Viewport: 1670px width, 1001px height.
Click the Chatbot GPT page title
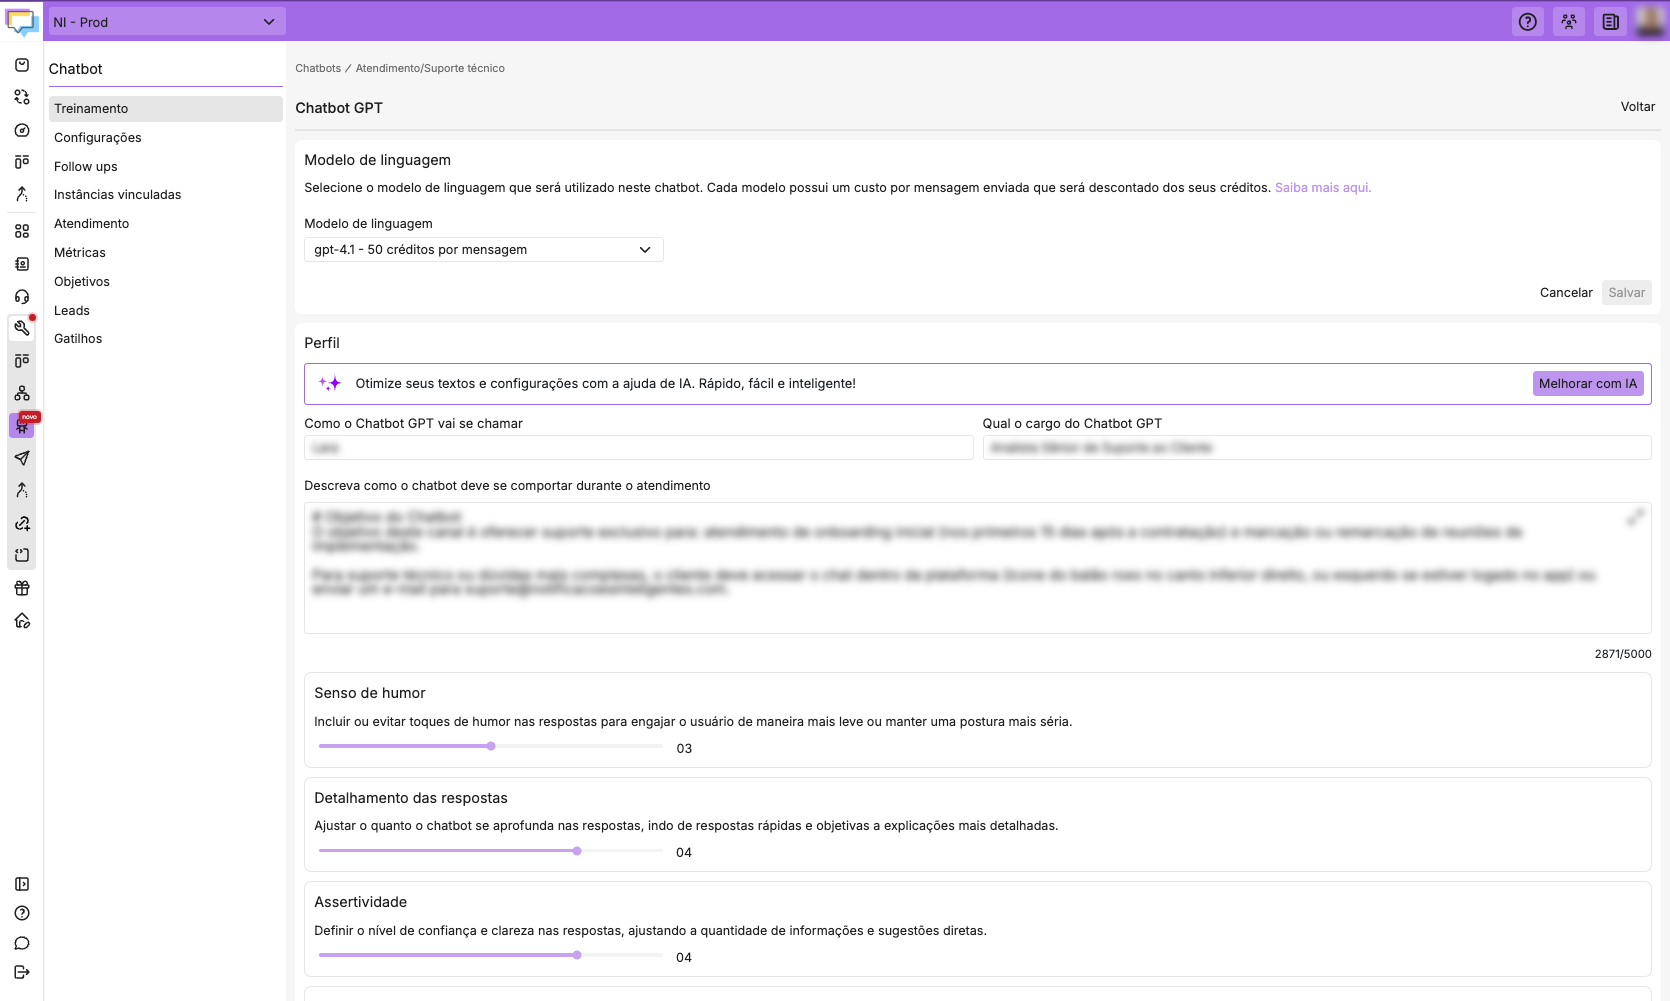339,108
